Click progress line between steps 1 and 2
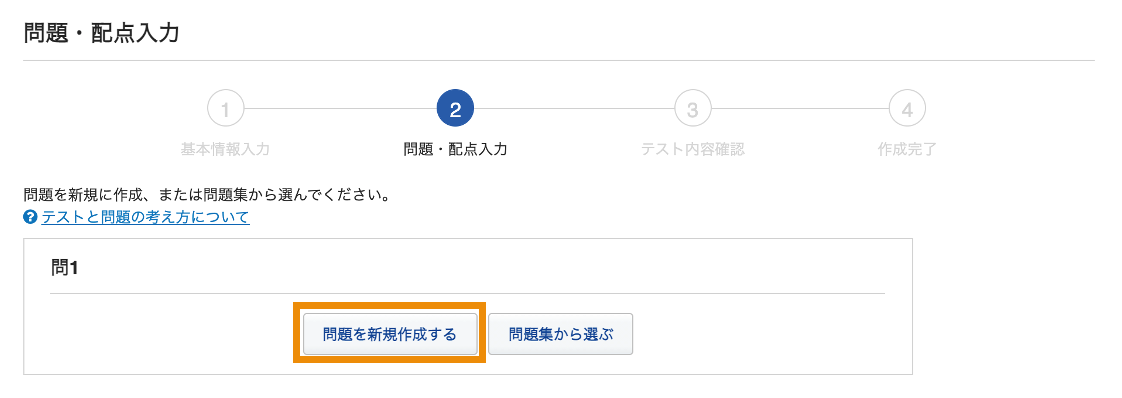The width and height of the screenshot is (1122, 398). click(340, 110)
